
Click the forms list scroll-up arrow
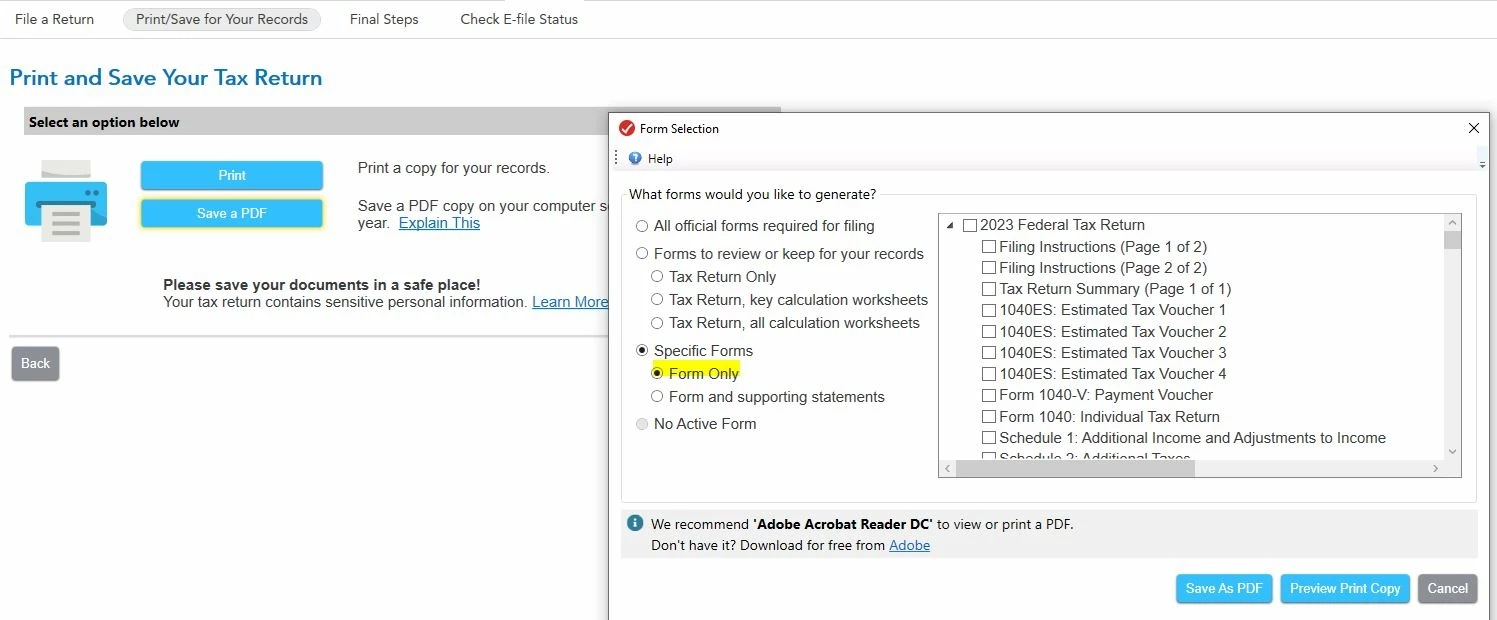1452,222
